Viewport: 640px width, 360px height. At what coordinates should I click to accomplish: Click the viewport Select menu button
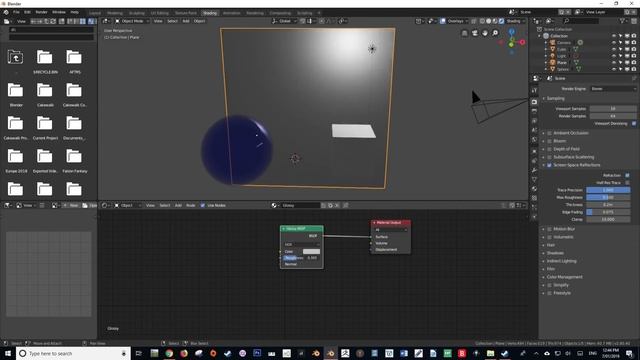tap(173, 21)
